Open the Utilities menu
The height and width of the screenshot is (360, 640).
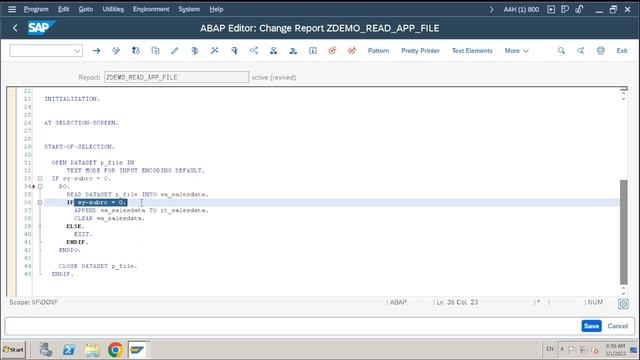coord(113,9)
